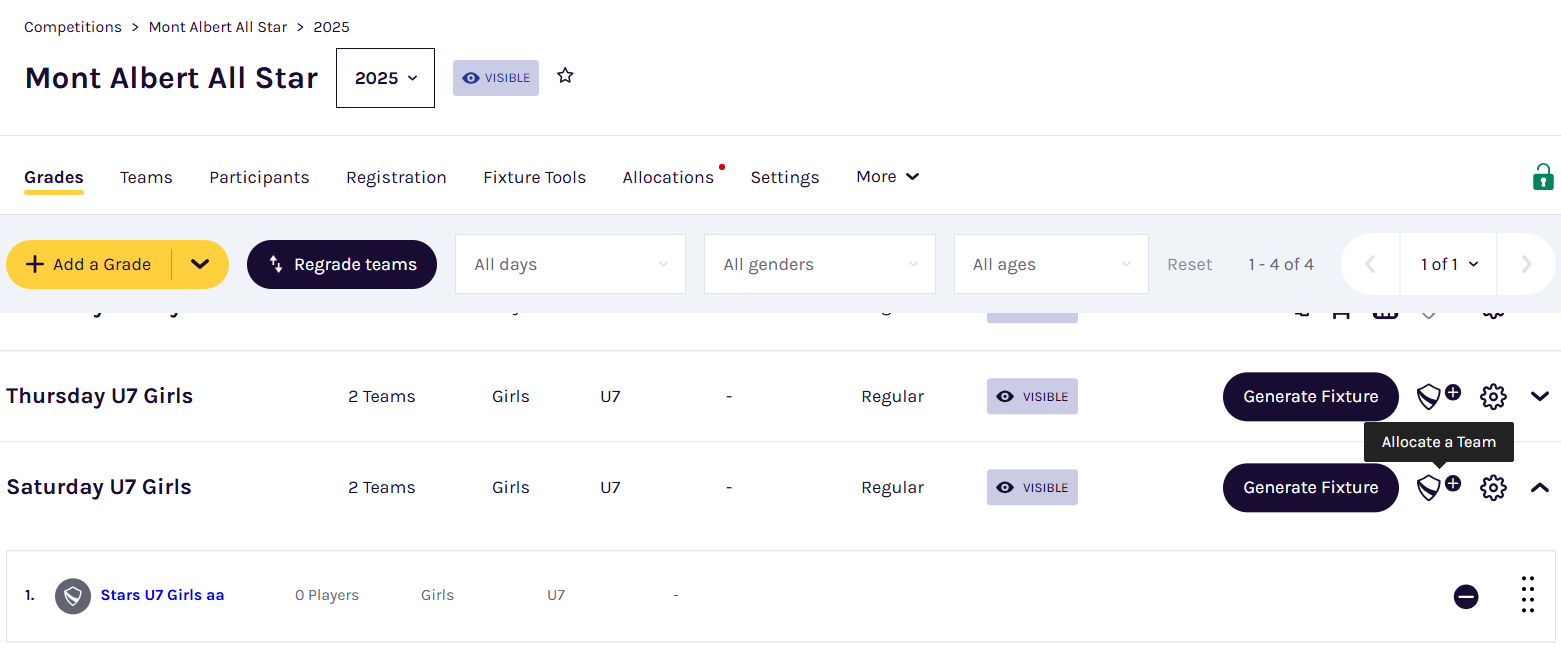Click the Mont Albert All Star page title

point(171,78)
